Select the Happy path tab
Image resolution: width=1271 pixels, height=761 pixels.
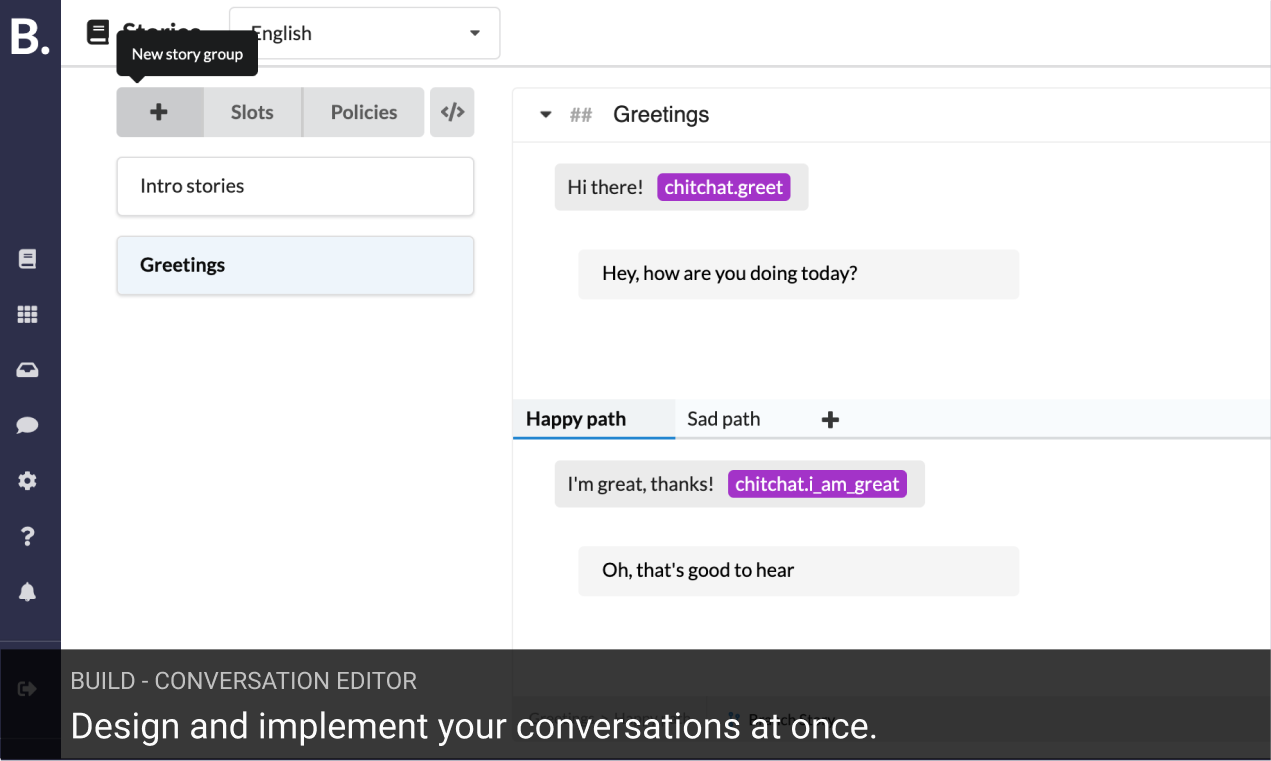tap(576, 419)
